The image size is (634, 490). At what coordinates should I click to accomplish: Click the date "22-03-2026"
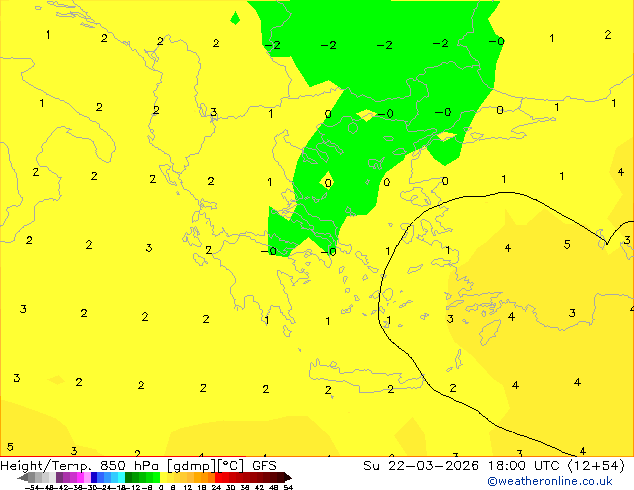(433, 466)
